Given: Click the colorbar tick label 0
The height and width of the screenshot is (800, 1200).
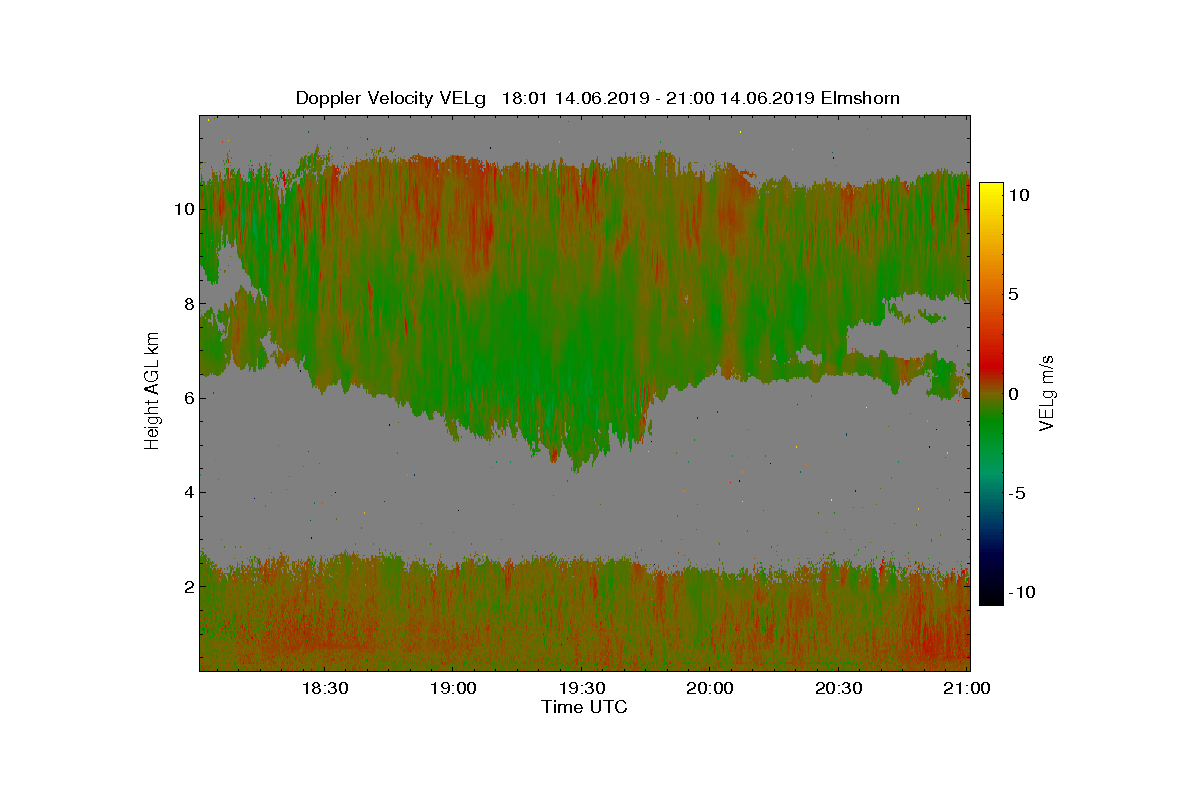Looking at the screenshot, I should pos(1013,394).
